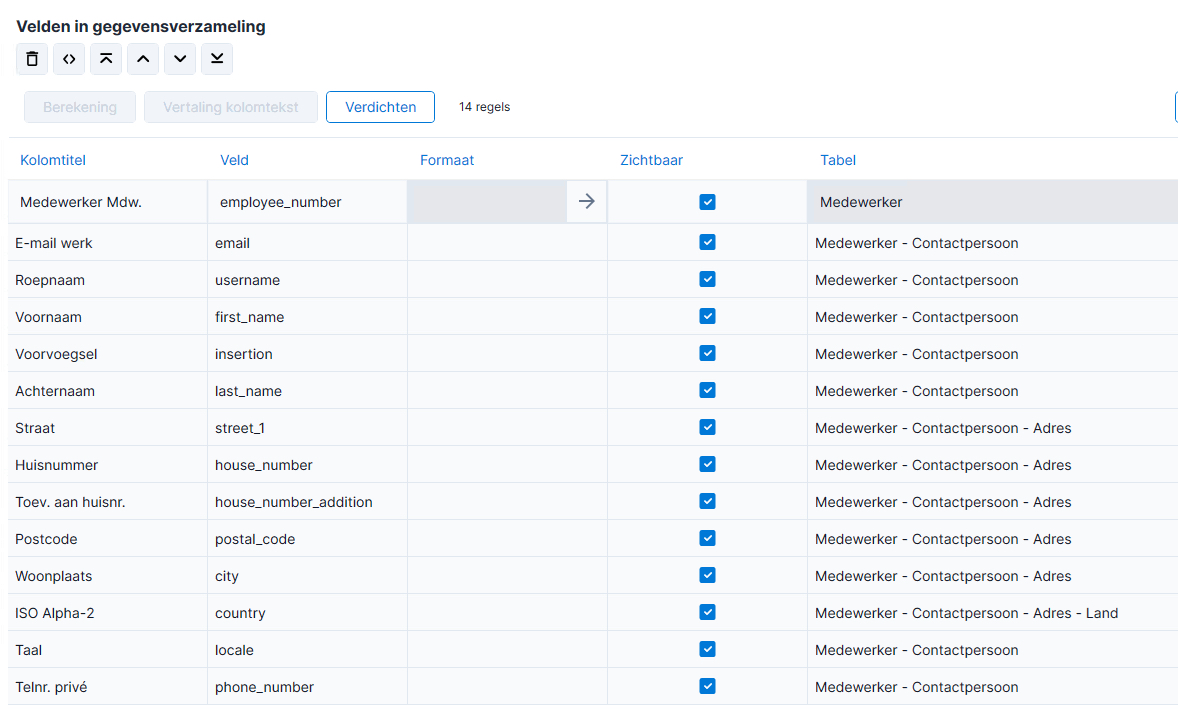Viewport: 1178px width, 721px height.
Task: Click the 'locale' field cell
Action: (x=307, y=650)
